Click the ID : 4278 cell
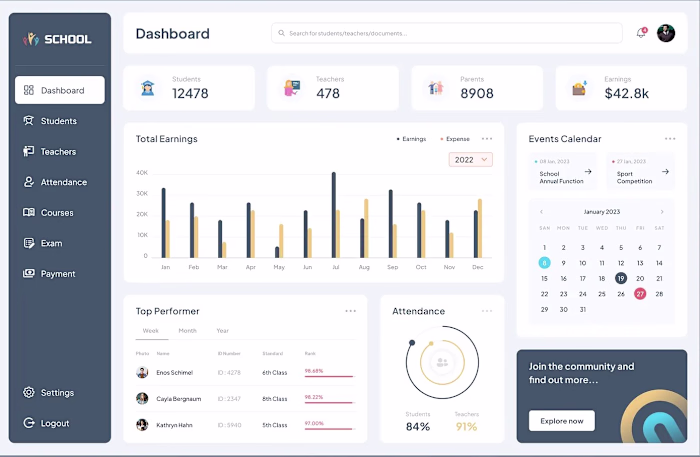Screen dimensions: 700x457 pos(229,373)
